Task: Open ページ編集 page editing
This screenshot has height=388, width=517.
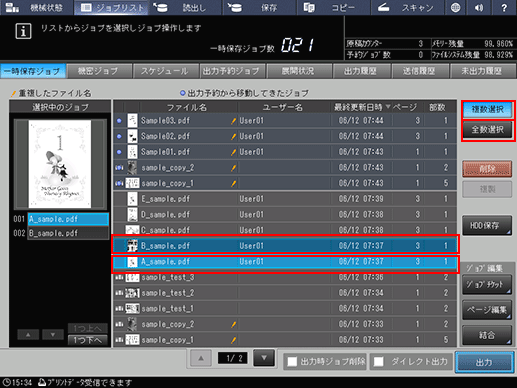Action: 487,310
